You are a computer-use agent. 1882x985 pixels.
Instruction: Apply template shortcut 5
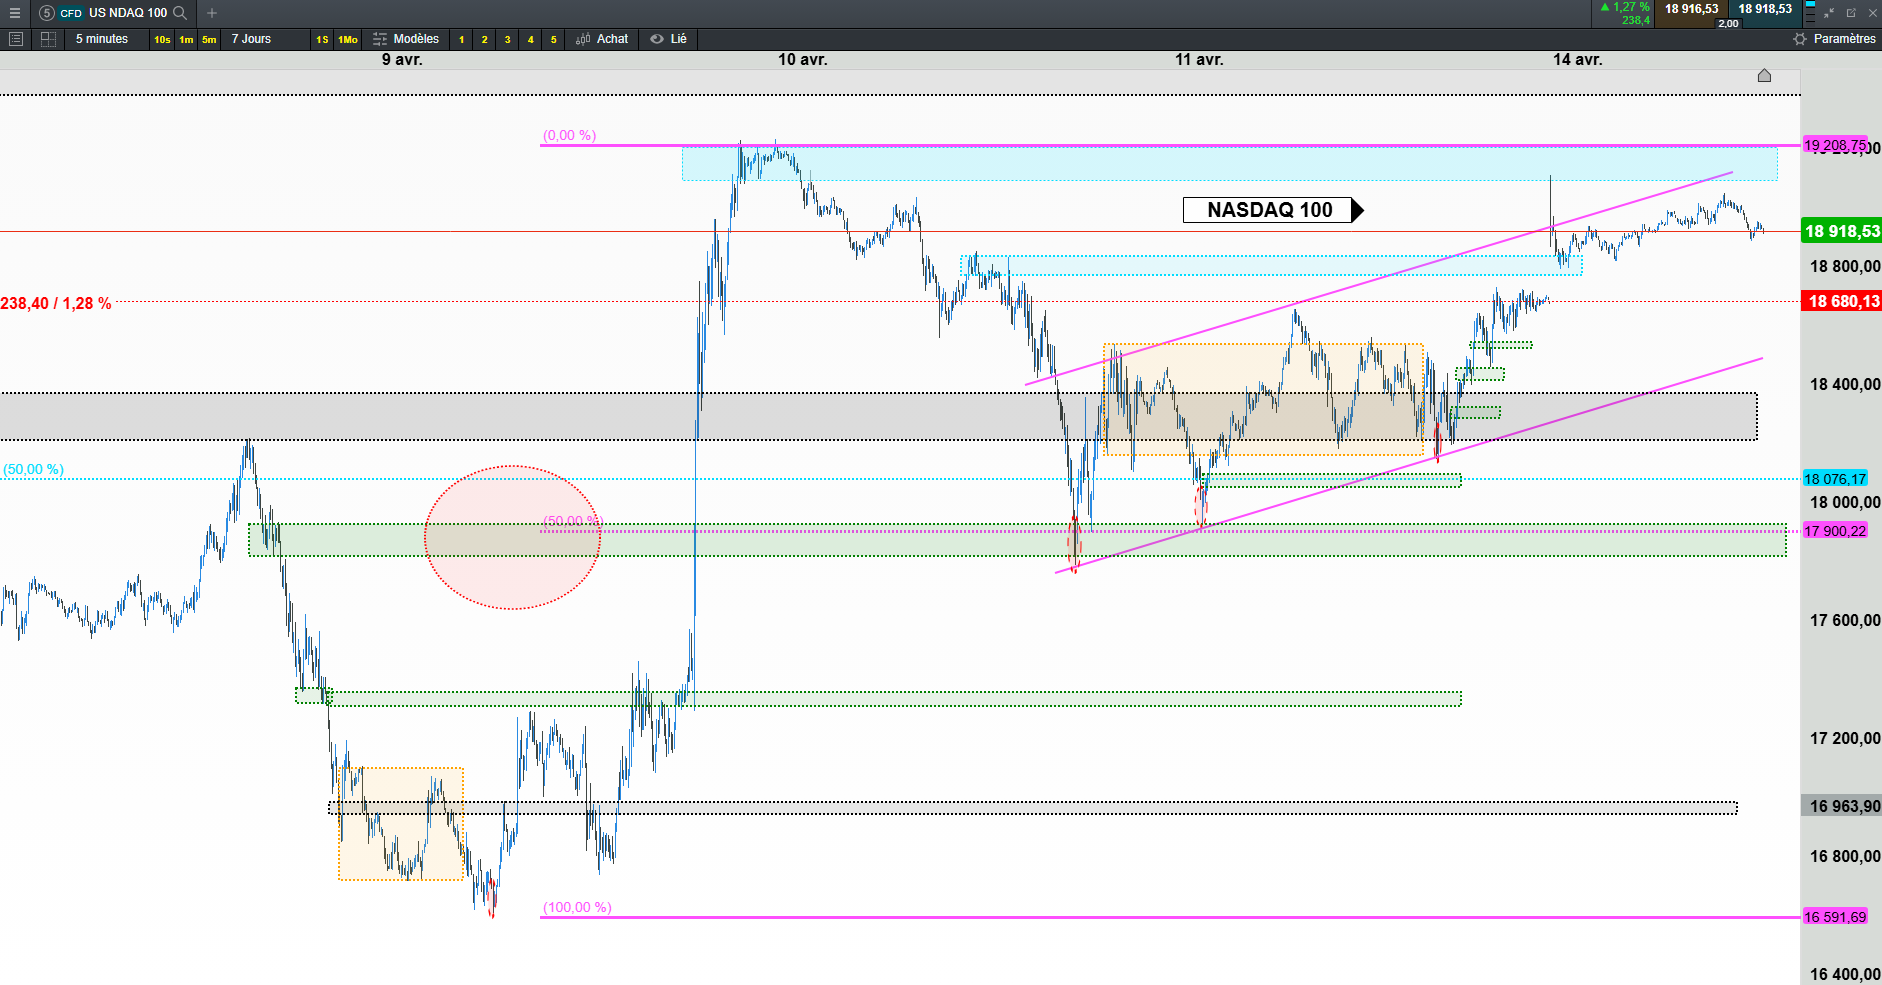(x=554, y=40)
